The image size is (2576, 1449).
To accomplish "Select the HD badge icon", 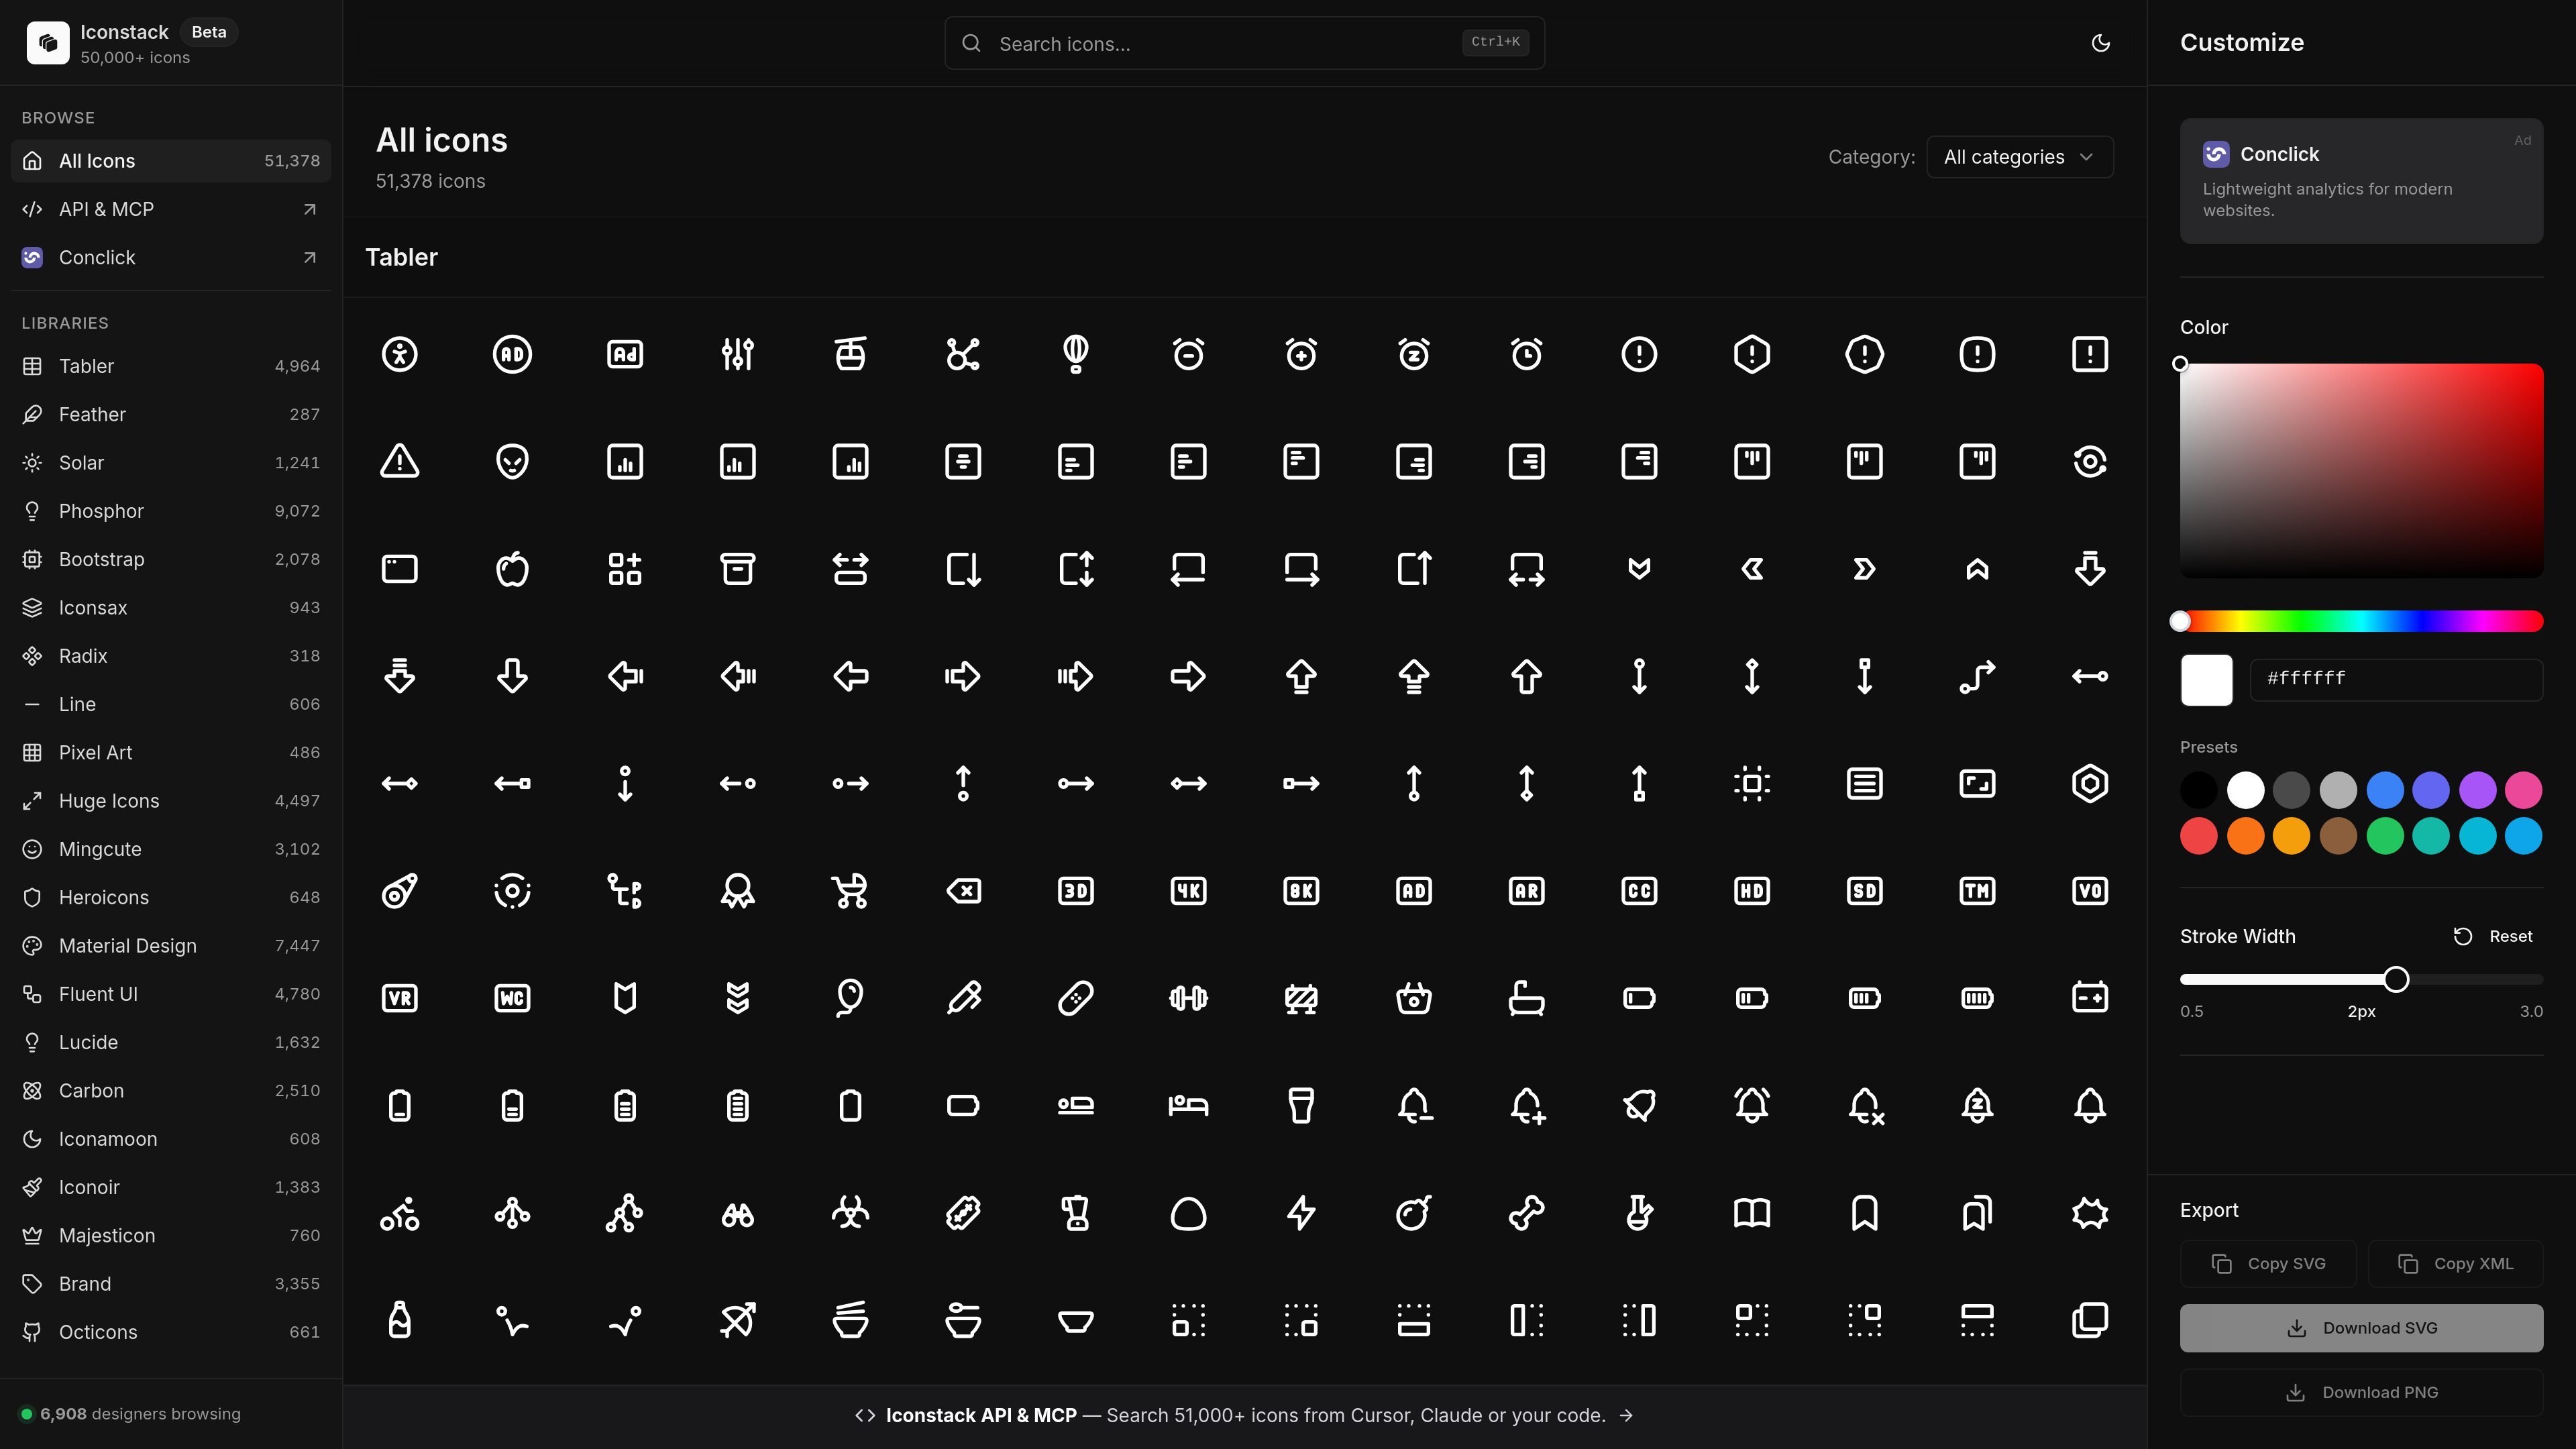I will [1751, 891].
